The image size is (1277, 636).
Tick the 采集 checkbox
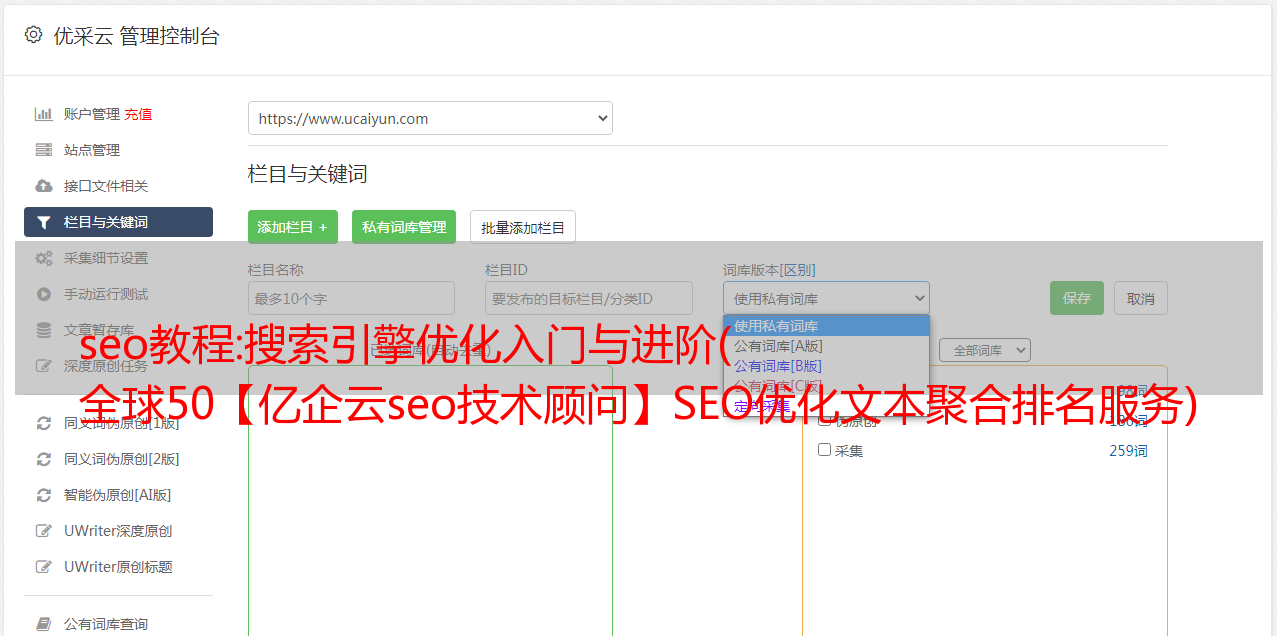(x=825, y=450)
